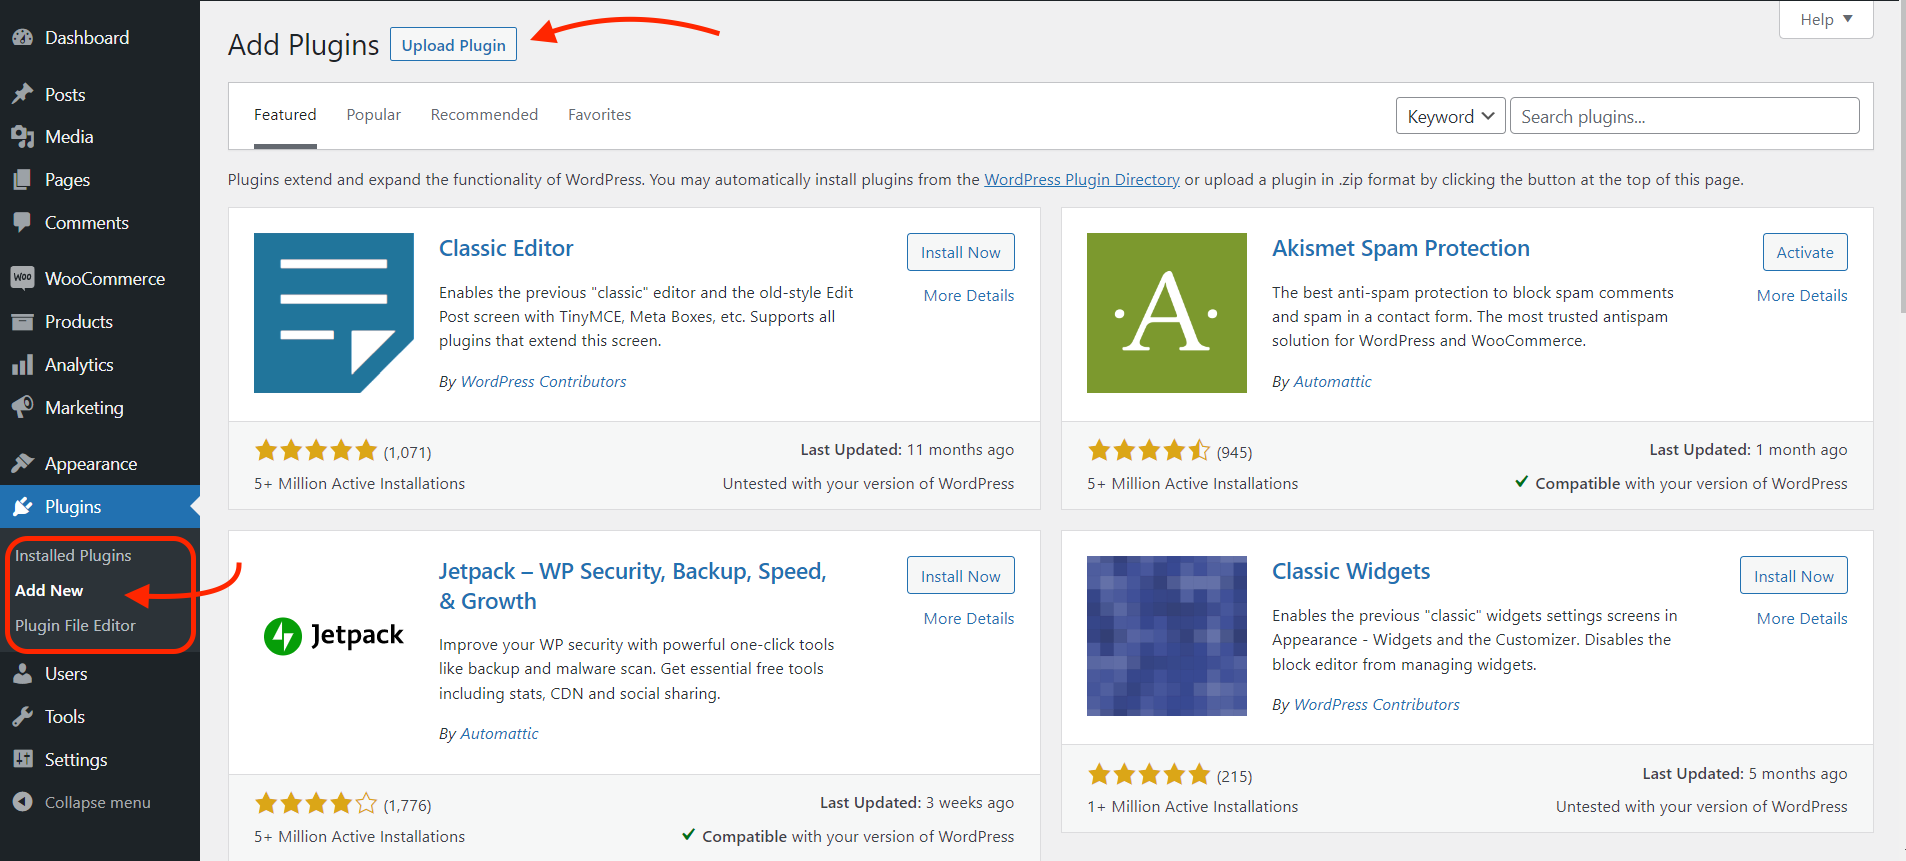This screenshot has height=861, width=1906.
Task: Switch to the Featured tab
Action: pyautogui.click(x=285, y=115)
